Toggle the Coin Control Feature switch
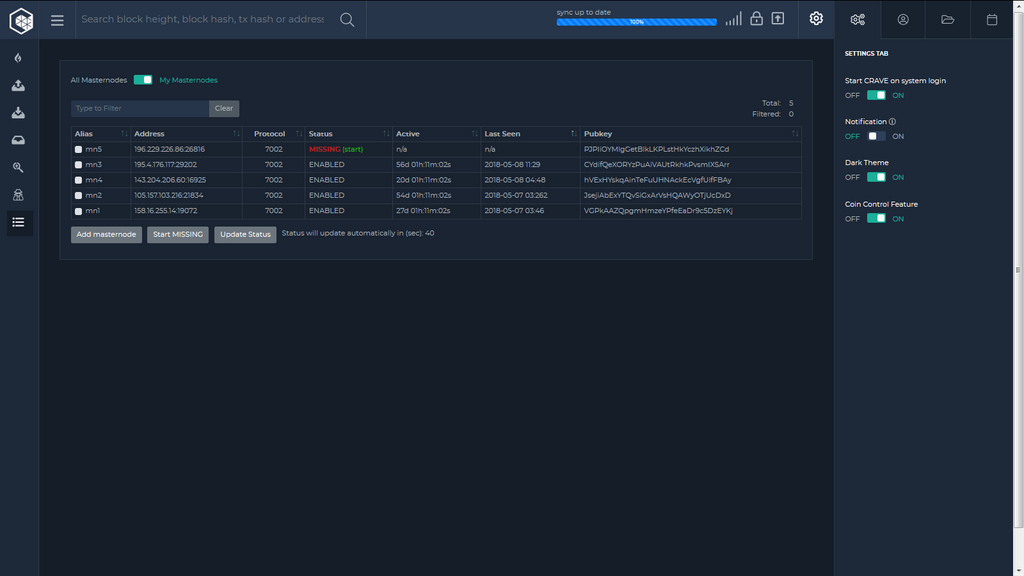This screenshot has width=1024, height=576. 876,218
